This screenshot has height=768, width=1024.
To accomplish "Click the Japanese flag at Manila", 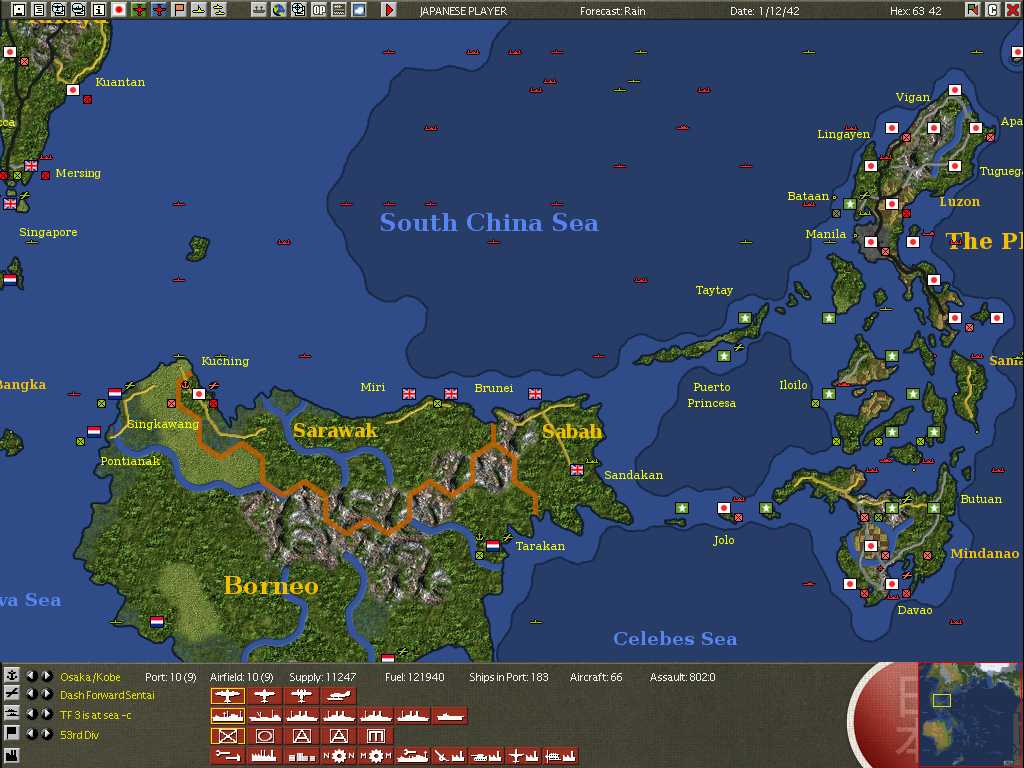I will tap(871, 242).
